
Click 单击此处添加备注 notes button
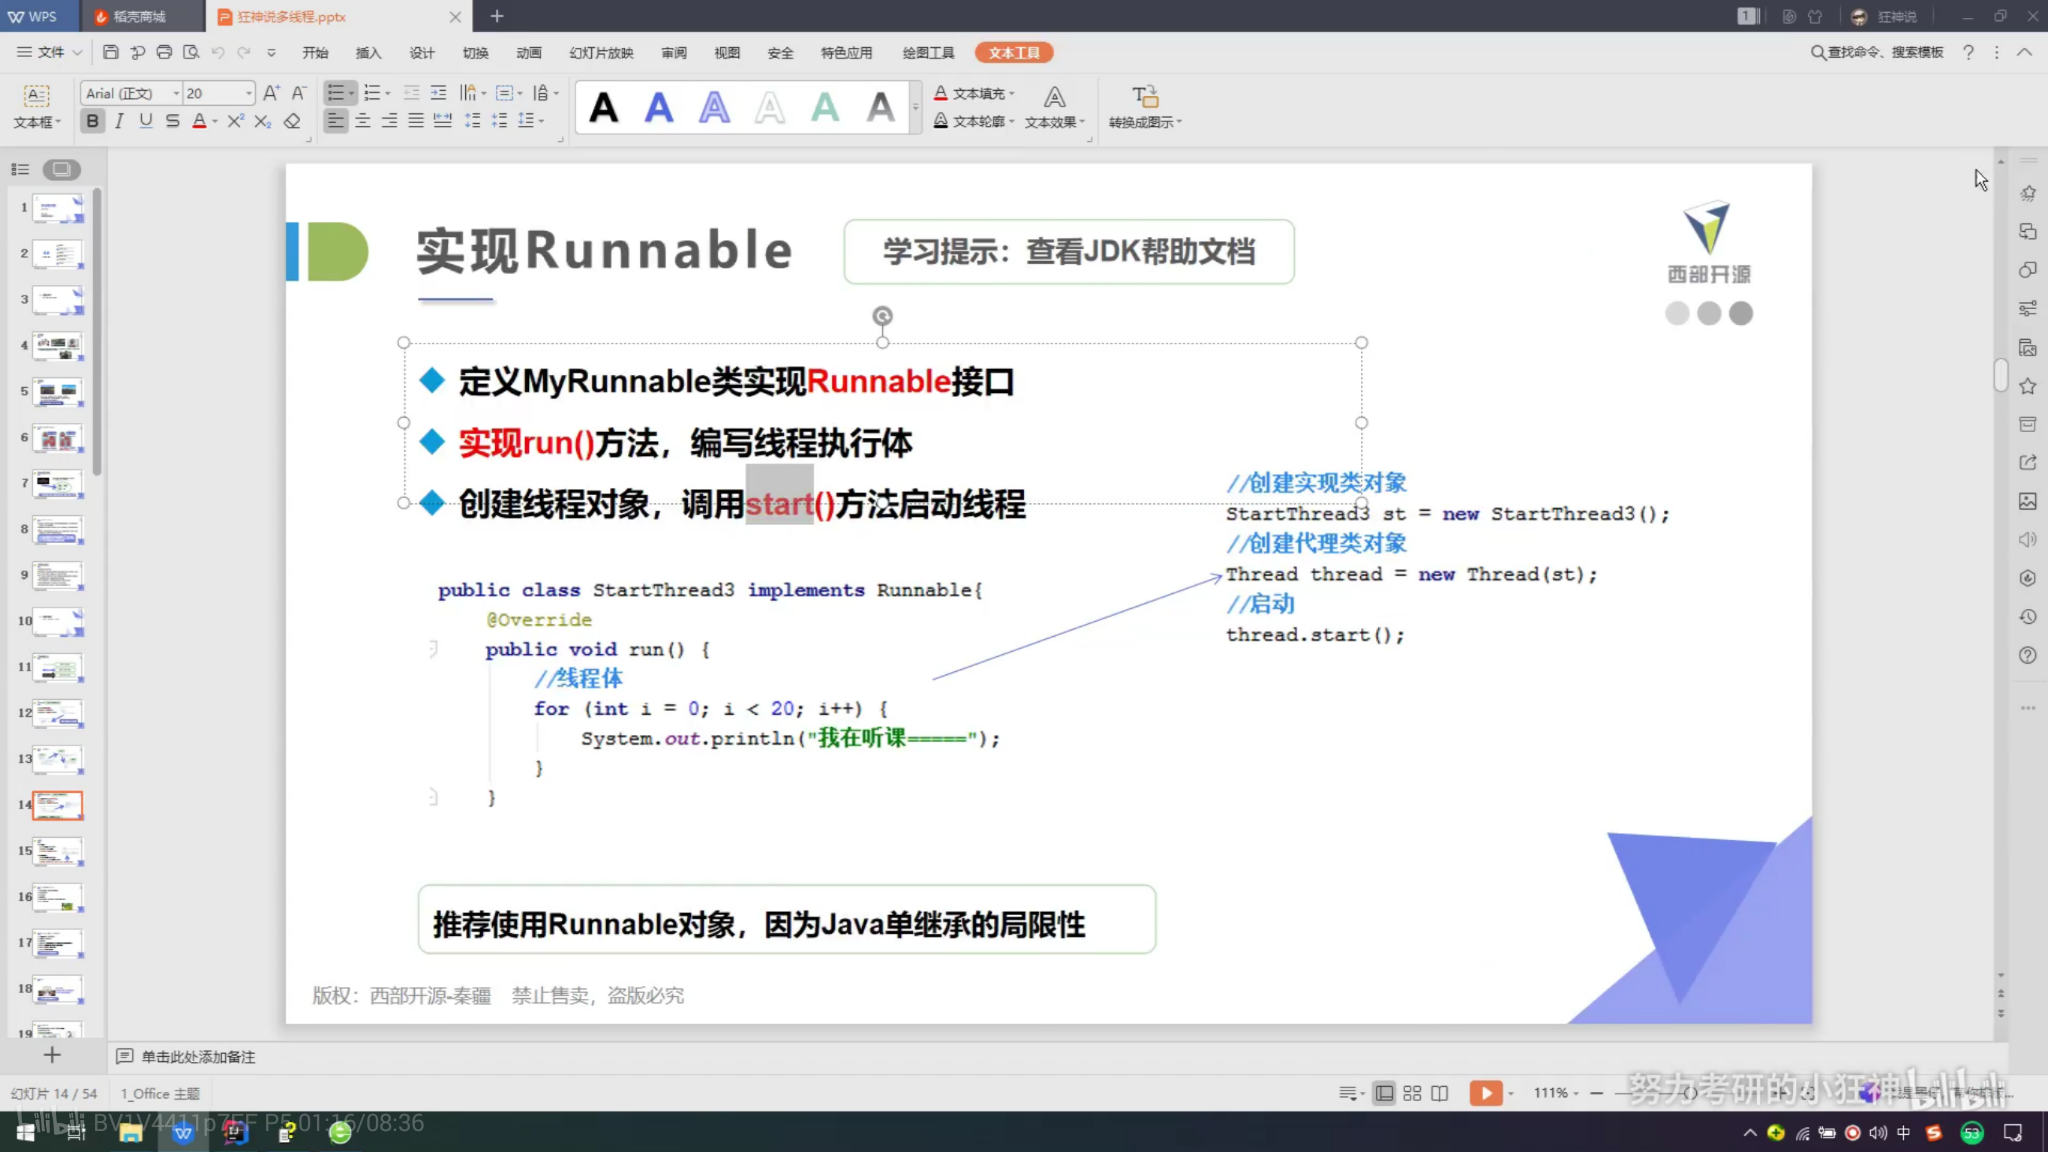click(x=186, y=1056)
